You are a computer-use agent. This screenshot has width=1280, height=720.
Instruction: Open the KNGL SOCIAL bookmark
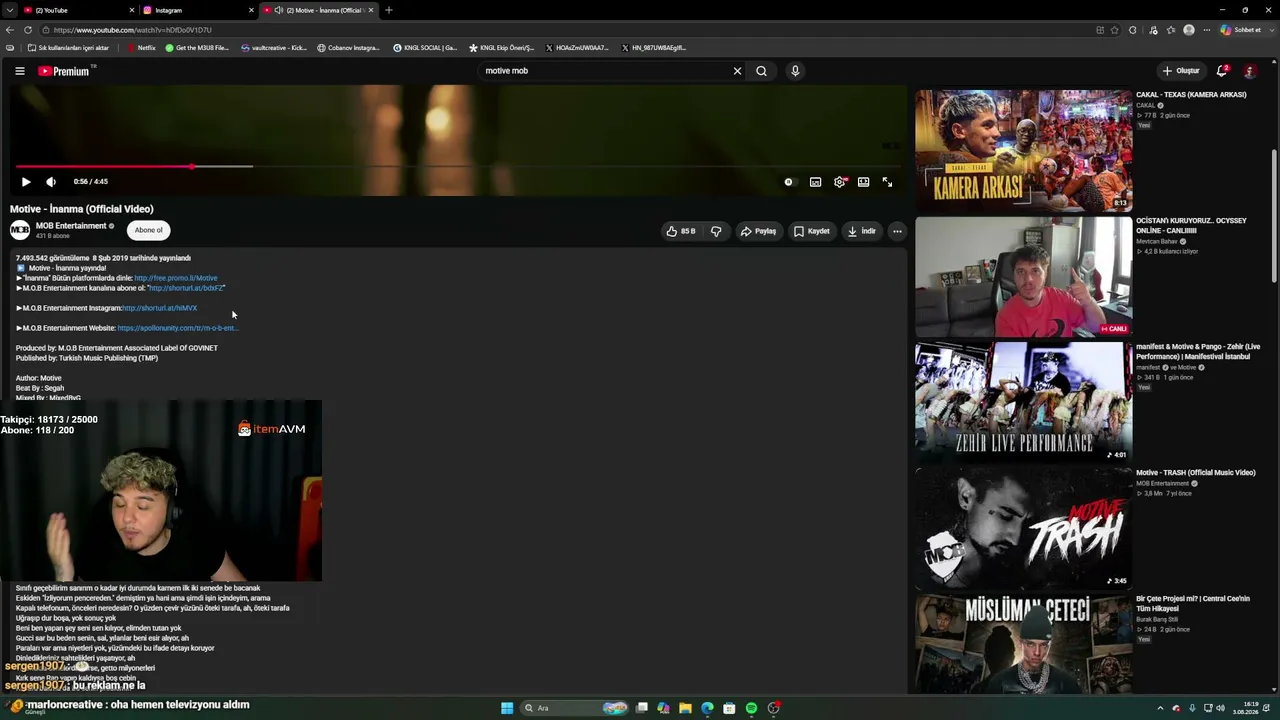(425, 48)
